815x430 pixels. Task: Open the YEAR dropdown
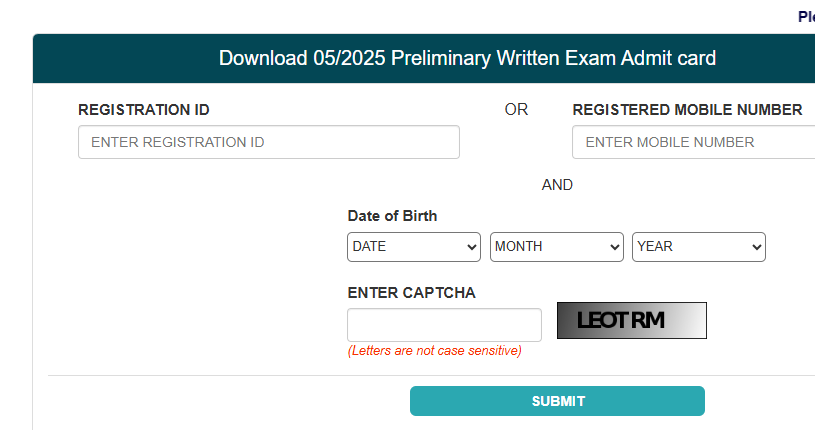point(698,246)
